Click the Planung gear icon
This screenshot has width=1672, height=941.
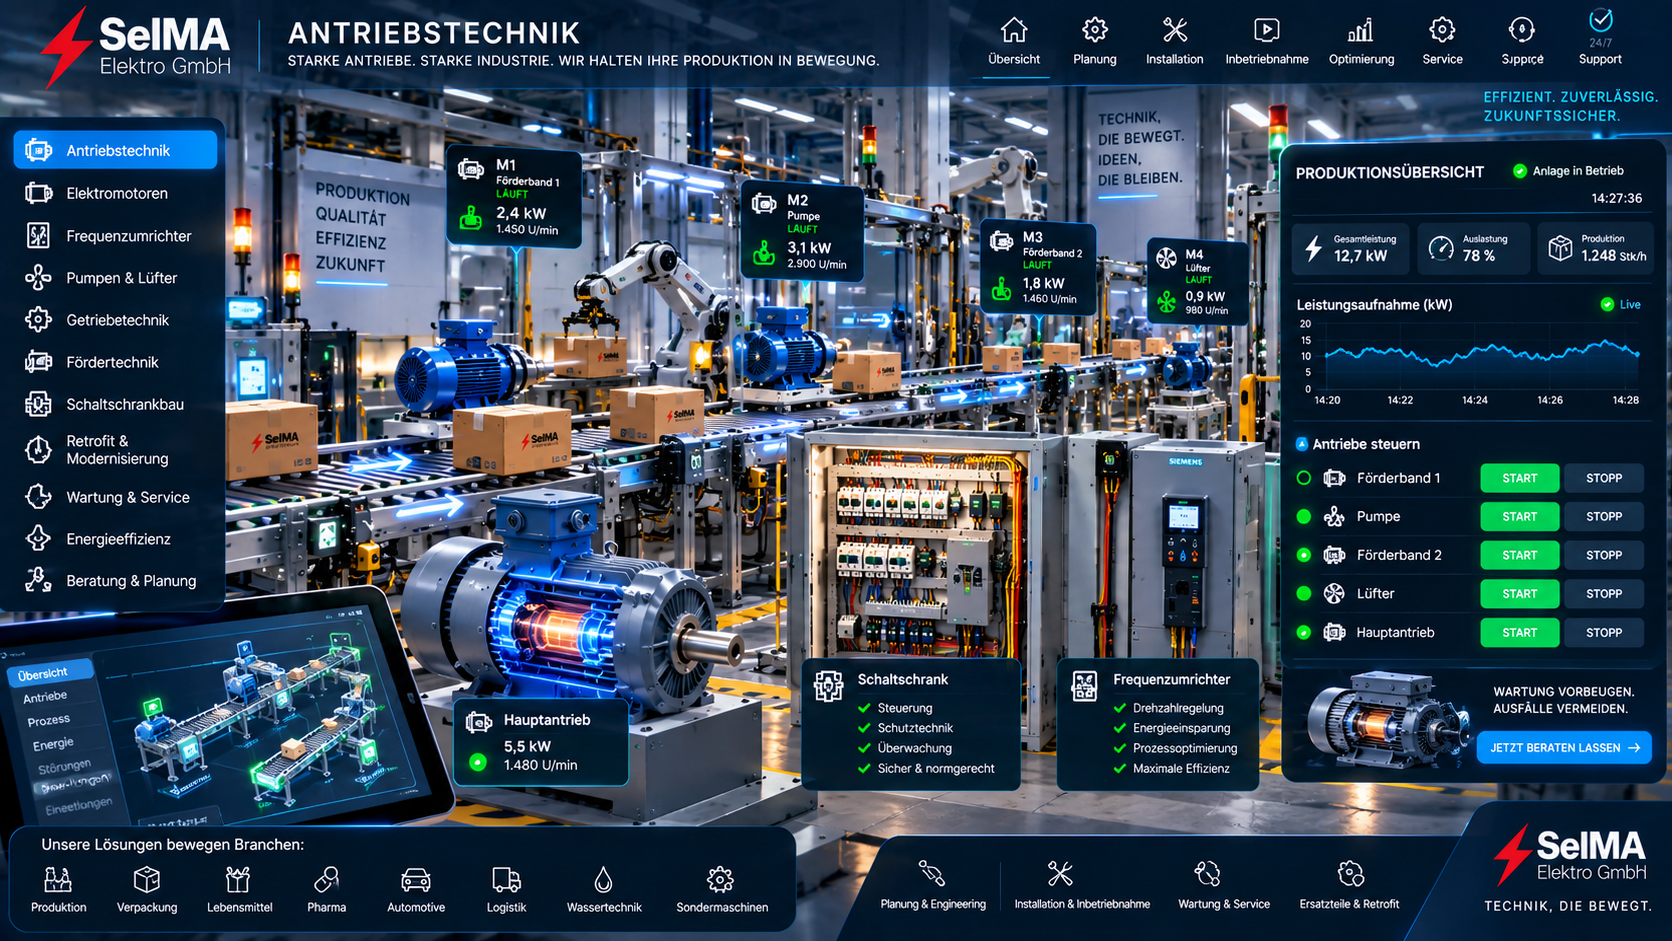point(1095,30)
